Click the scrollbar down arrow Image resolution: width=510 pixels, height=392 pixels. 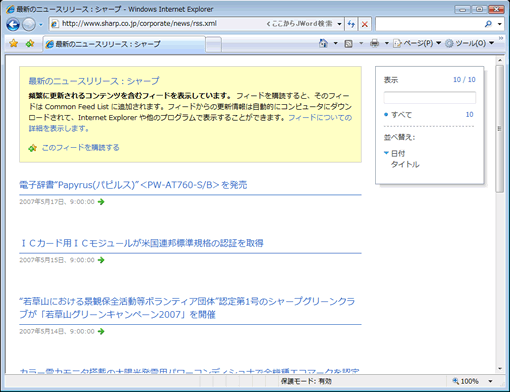click(x=499, y=369)
